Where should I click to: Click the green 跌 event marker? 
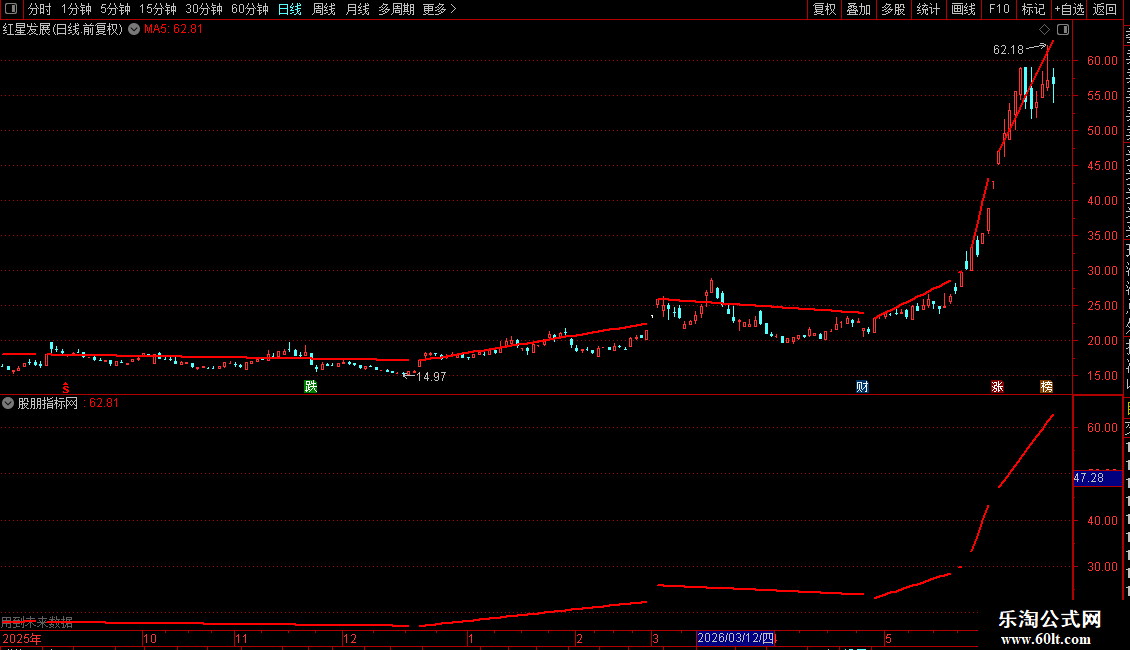311,387
